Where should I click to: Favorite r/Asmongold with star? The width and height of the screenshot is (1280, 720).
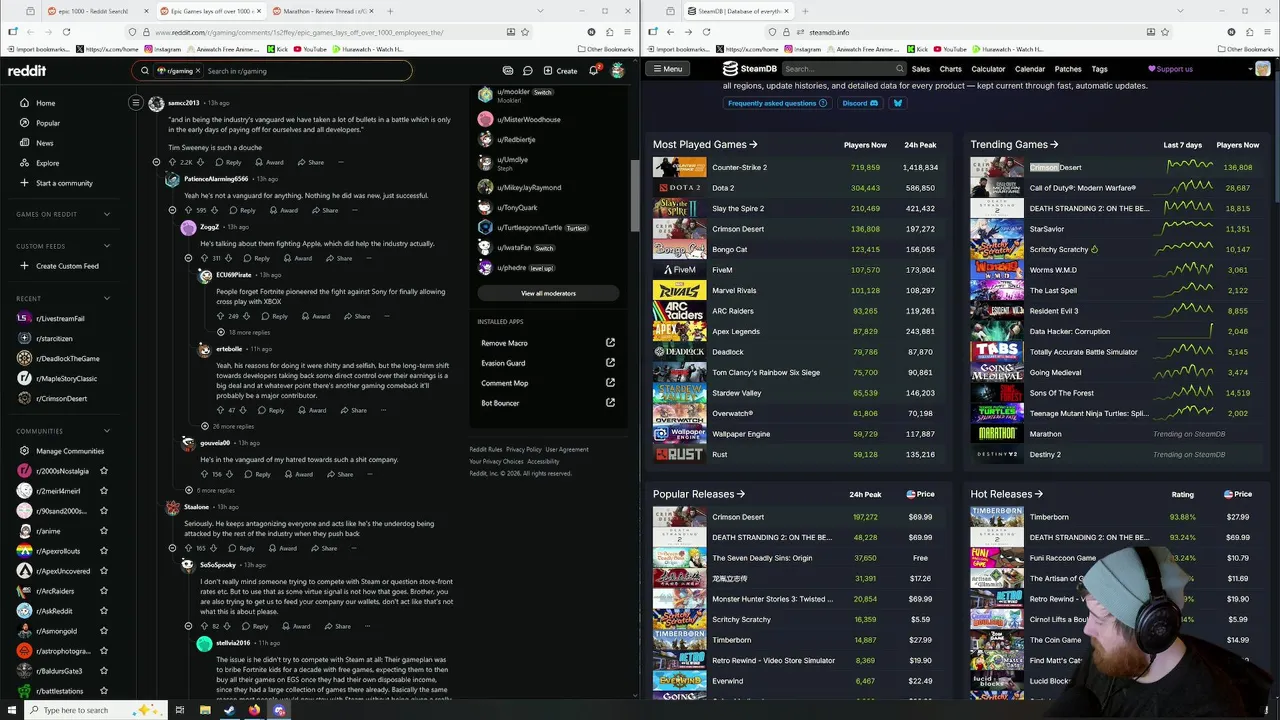104,631
